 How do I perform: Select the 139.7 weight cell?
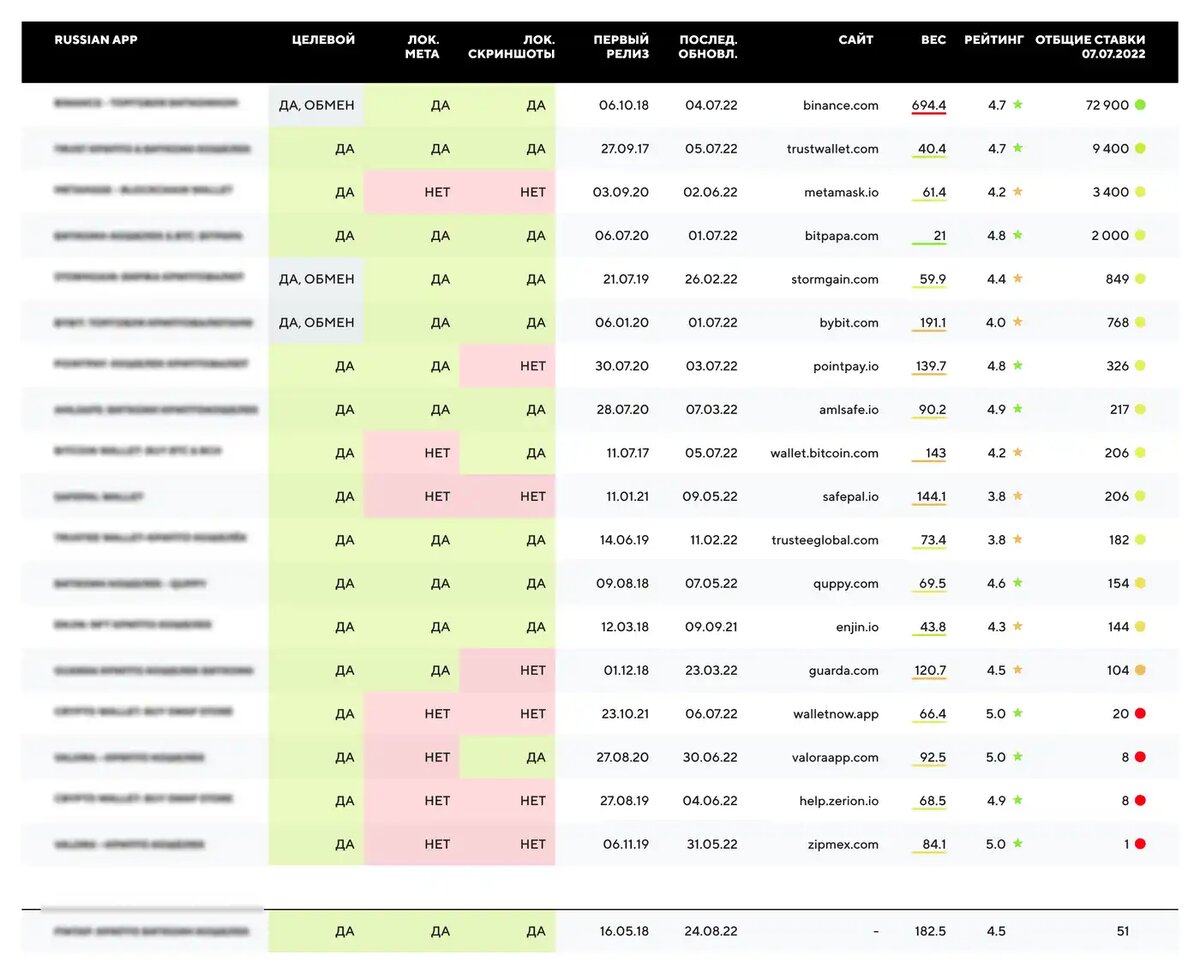tap(930, 366)
